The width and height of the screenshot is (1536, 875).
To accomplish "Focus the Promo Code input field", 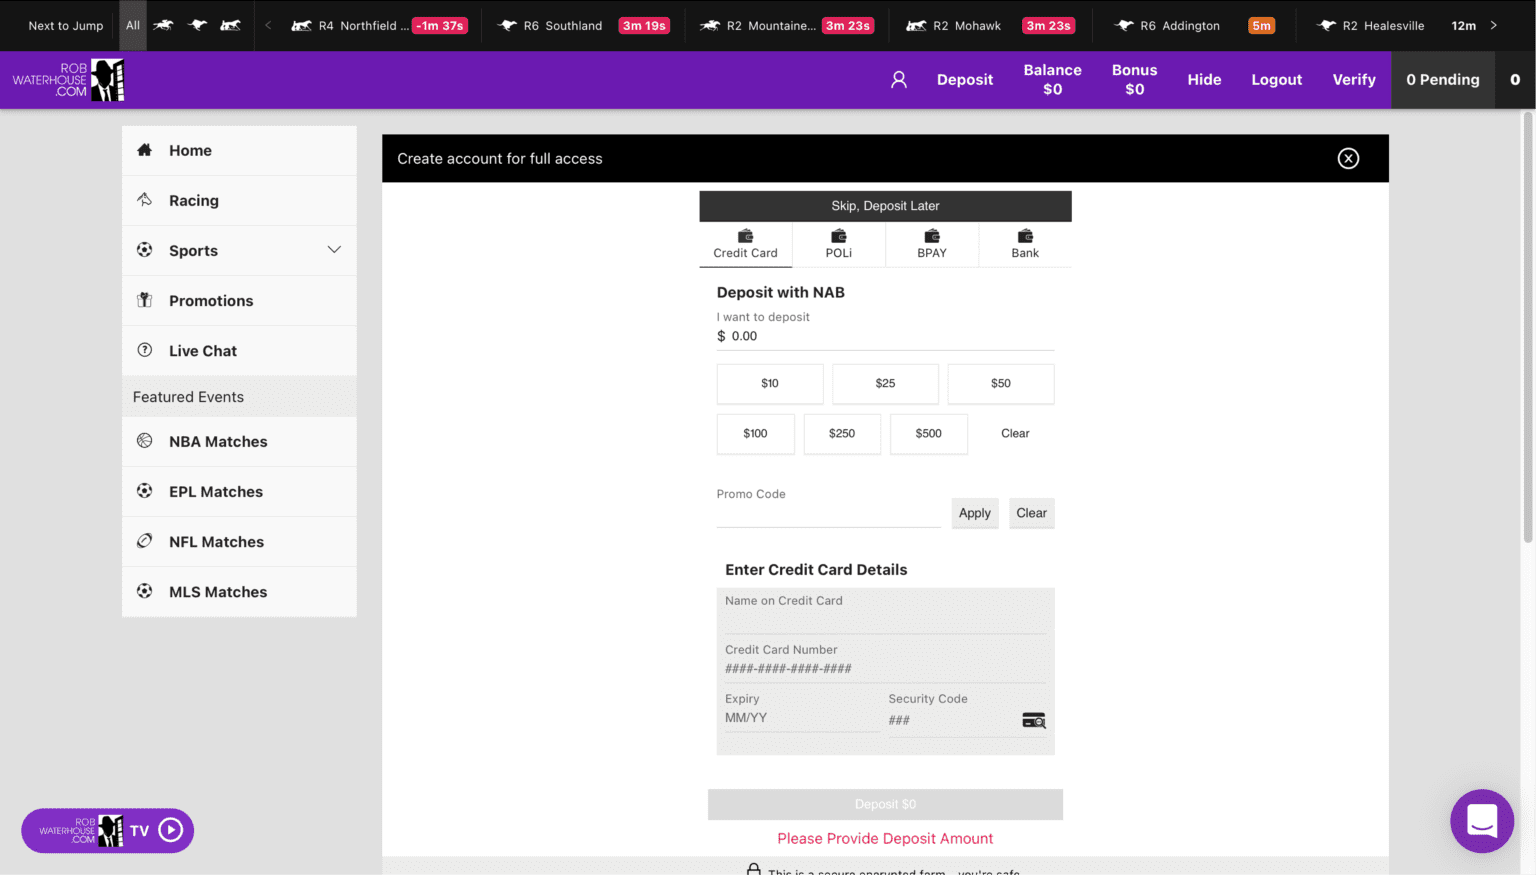I will coord(828,515).
